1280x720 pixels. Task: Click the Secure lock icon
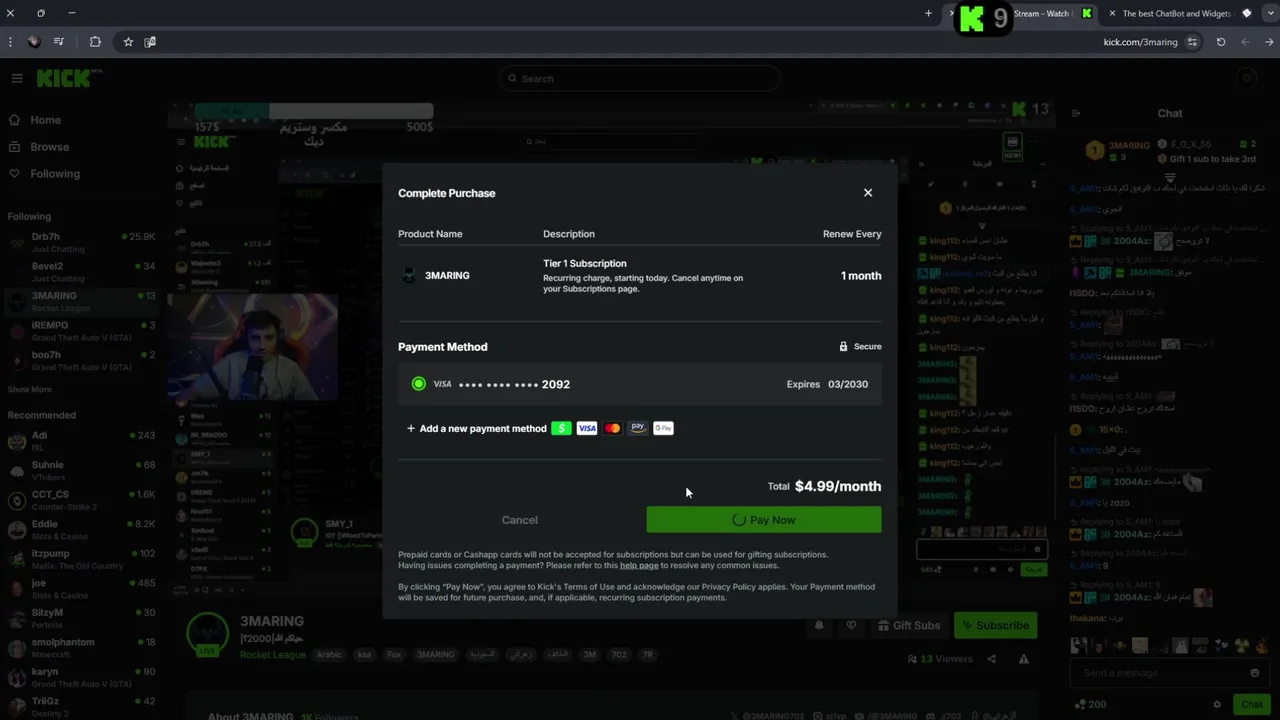tap(843, 347)
